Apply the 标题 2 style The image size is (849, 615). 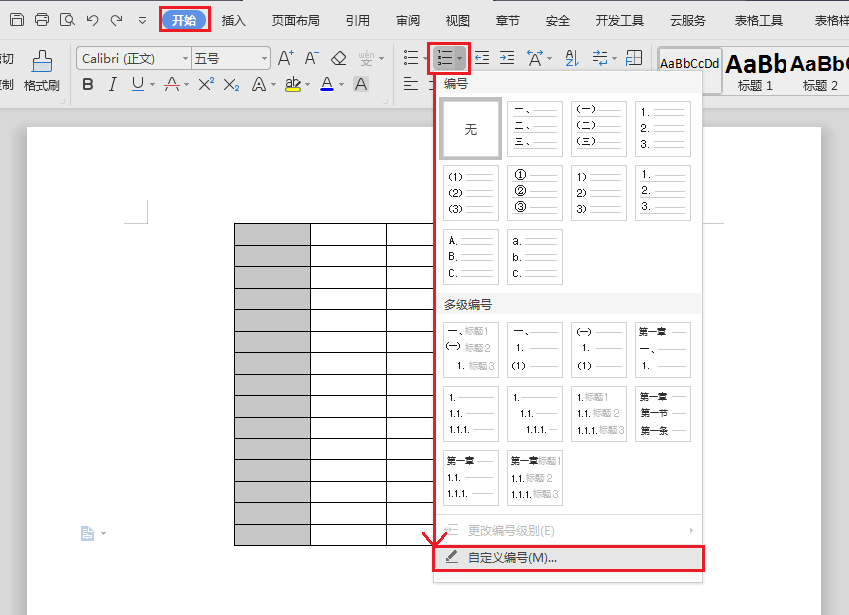(x=820, y=71)
